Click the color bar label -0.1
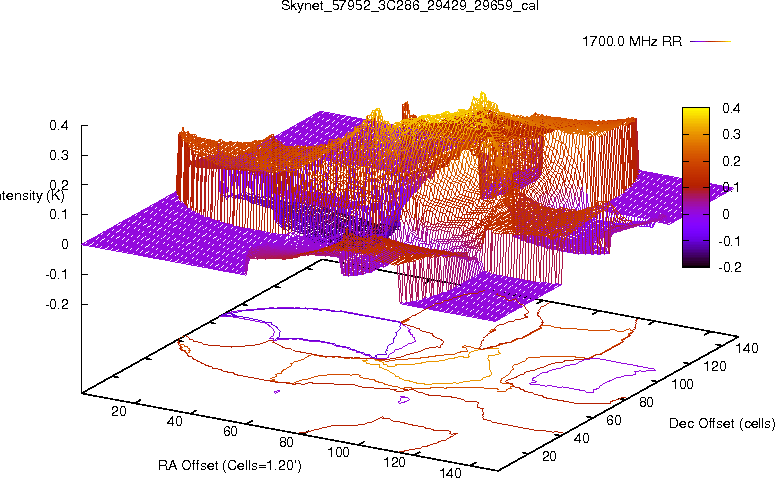 (x=730, y=241)
